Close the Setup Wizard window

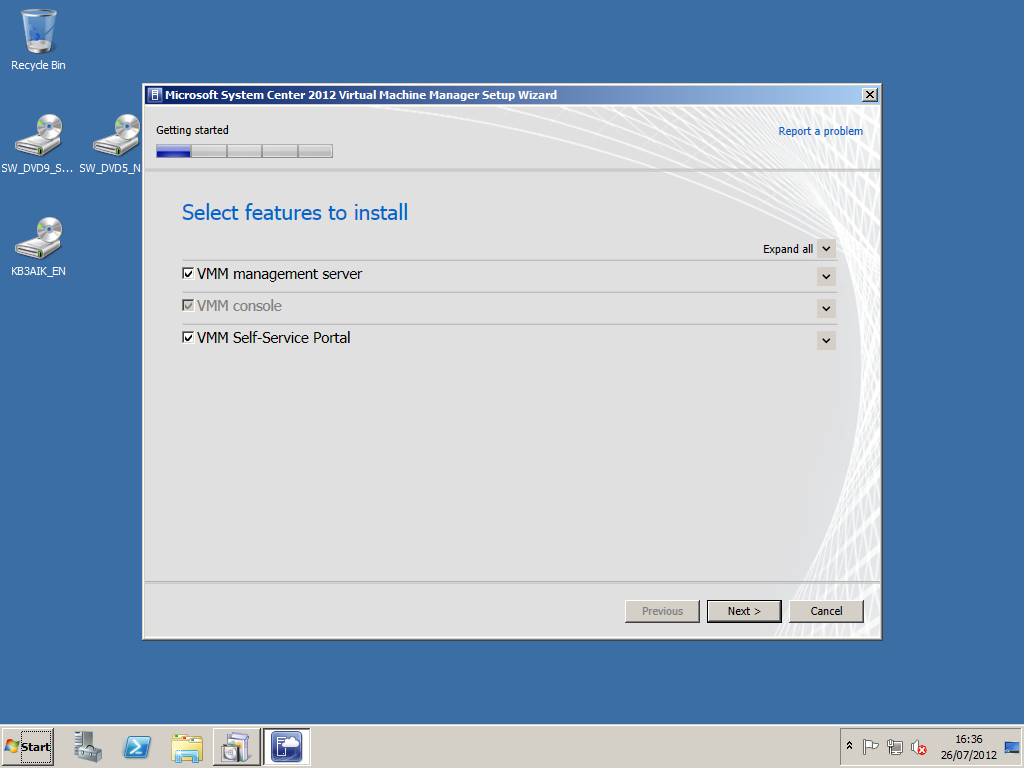(869, 95)
